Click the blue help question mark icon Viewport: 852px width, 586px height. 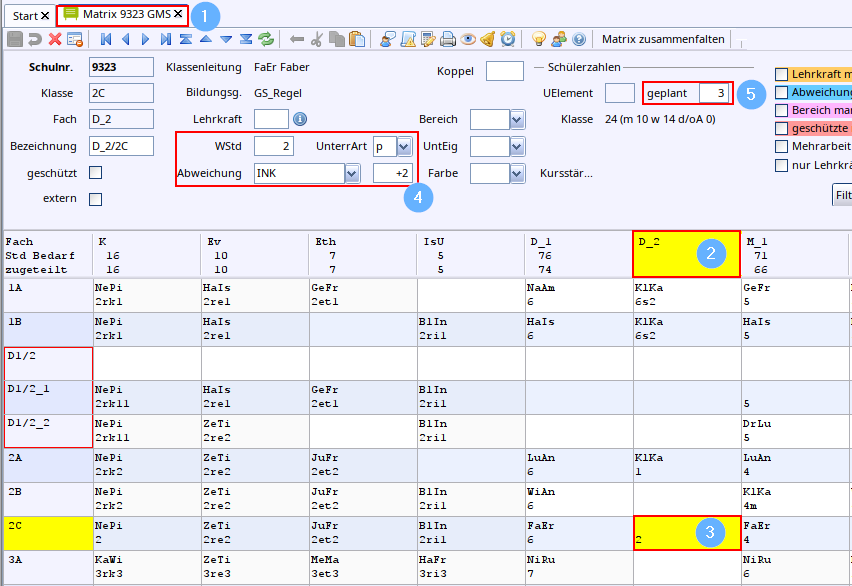coord(579,40)
